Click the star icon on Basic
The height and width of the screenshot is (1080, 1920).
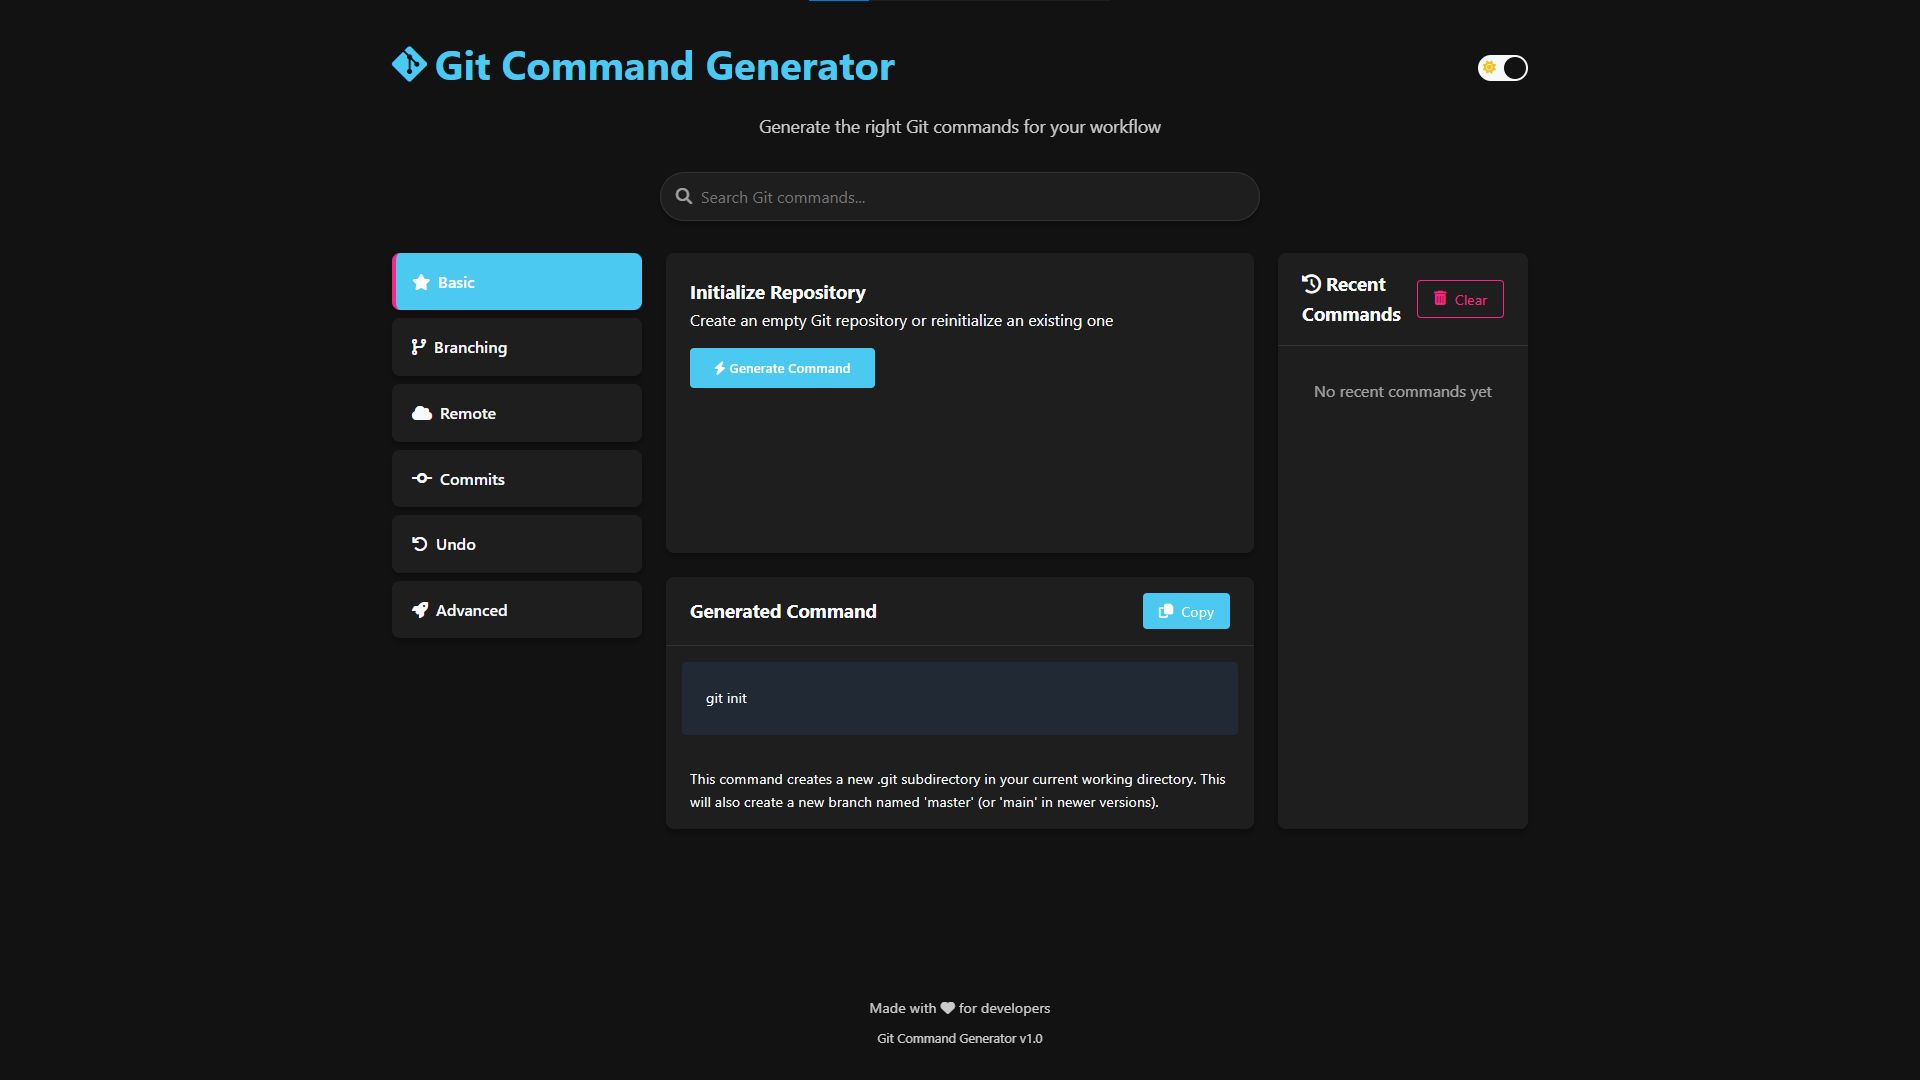coord(421,282)
